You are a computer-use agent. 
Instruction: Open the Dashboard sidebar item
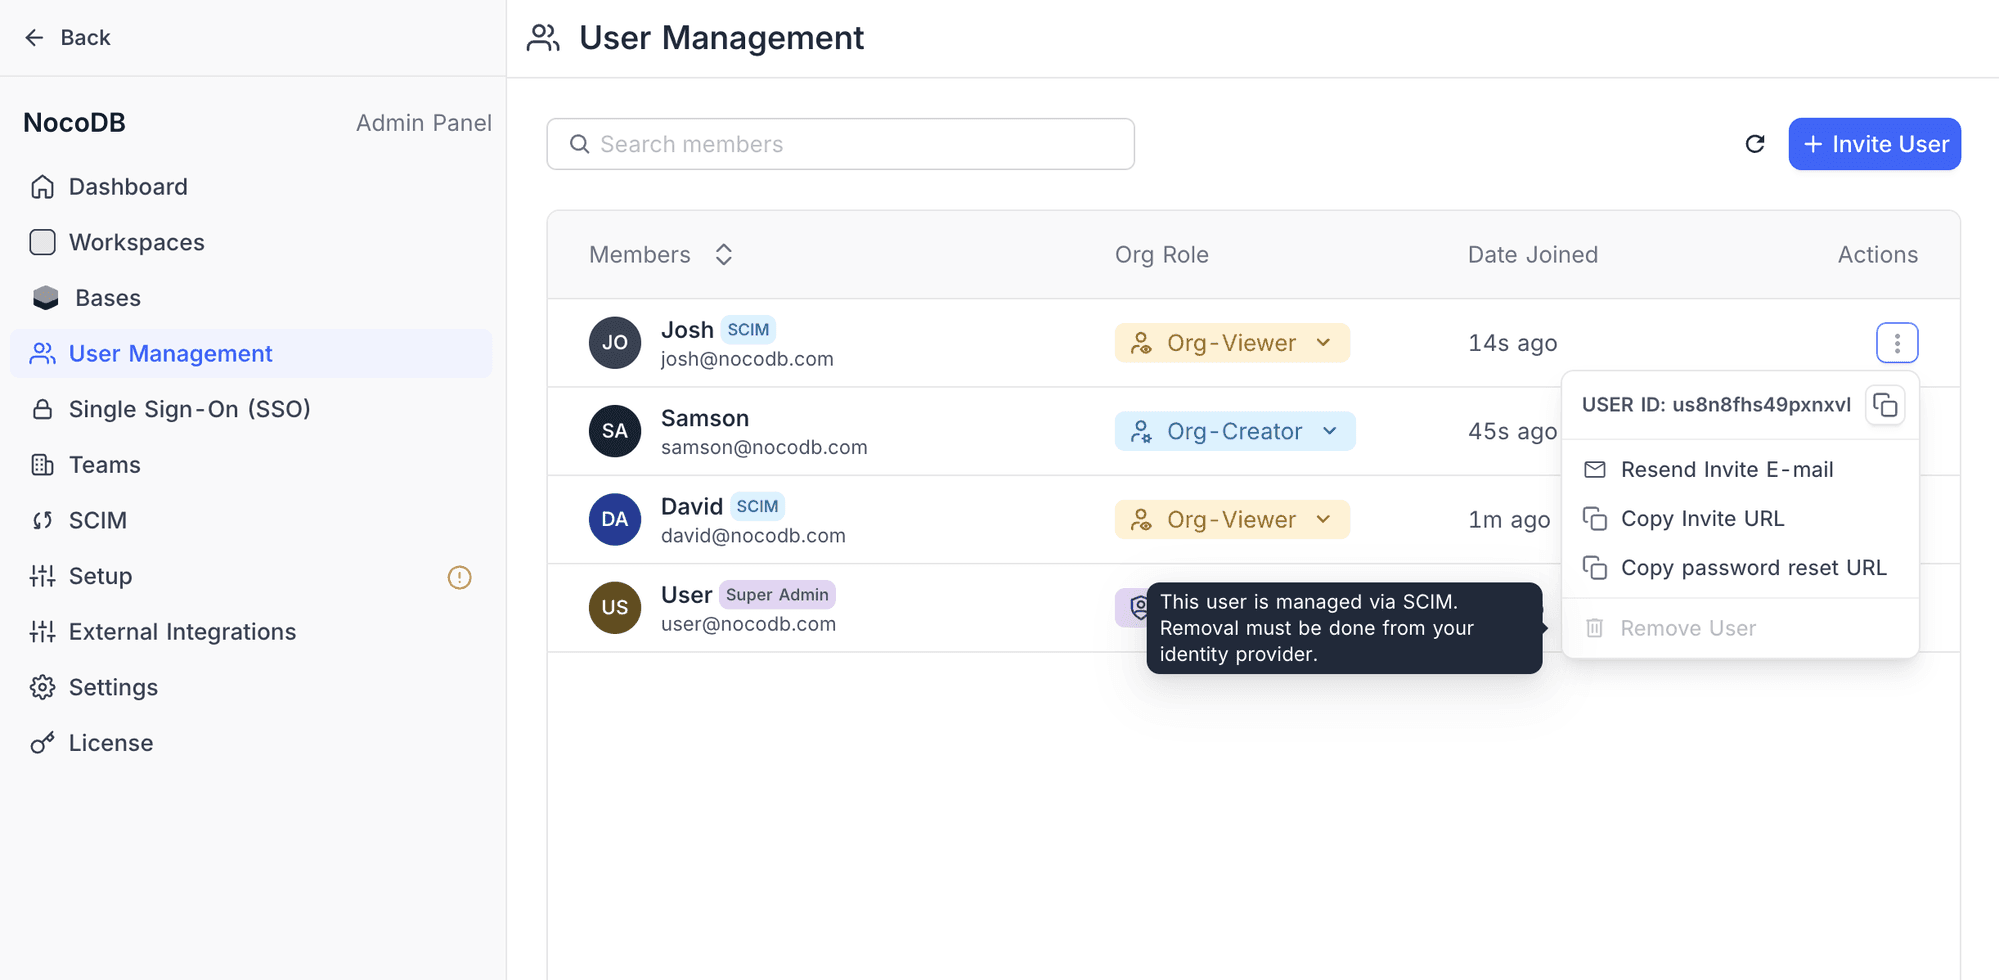pyautogui.click(x=127, y=186)
